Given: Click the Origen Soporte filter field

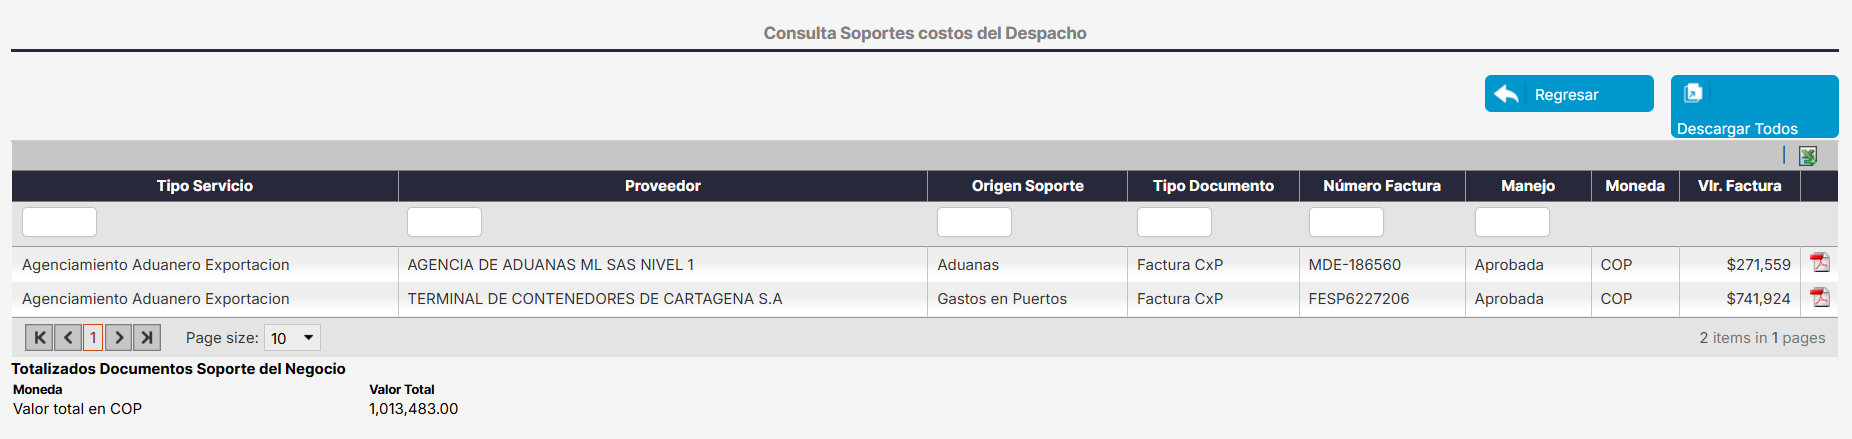Looking at the screenshot, I should pos(974,222).
